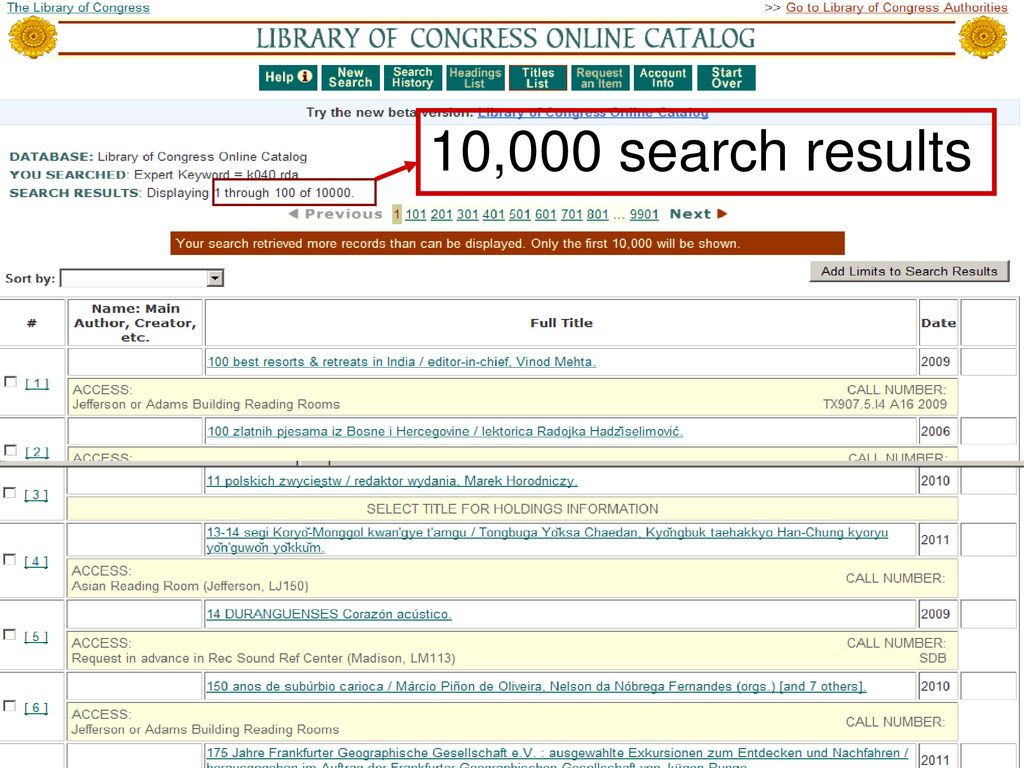This screenshot has width=1024, height=768.
Task: Click call number TX907.5.I4 A16 2009
Action: click(884, 404)
